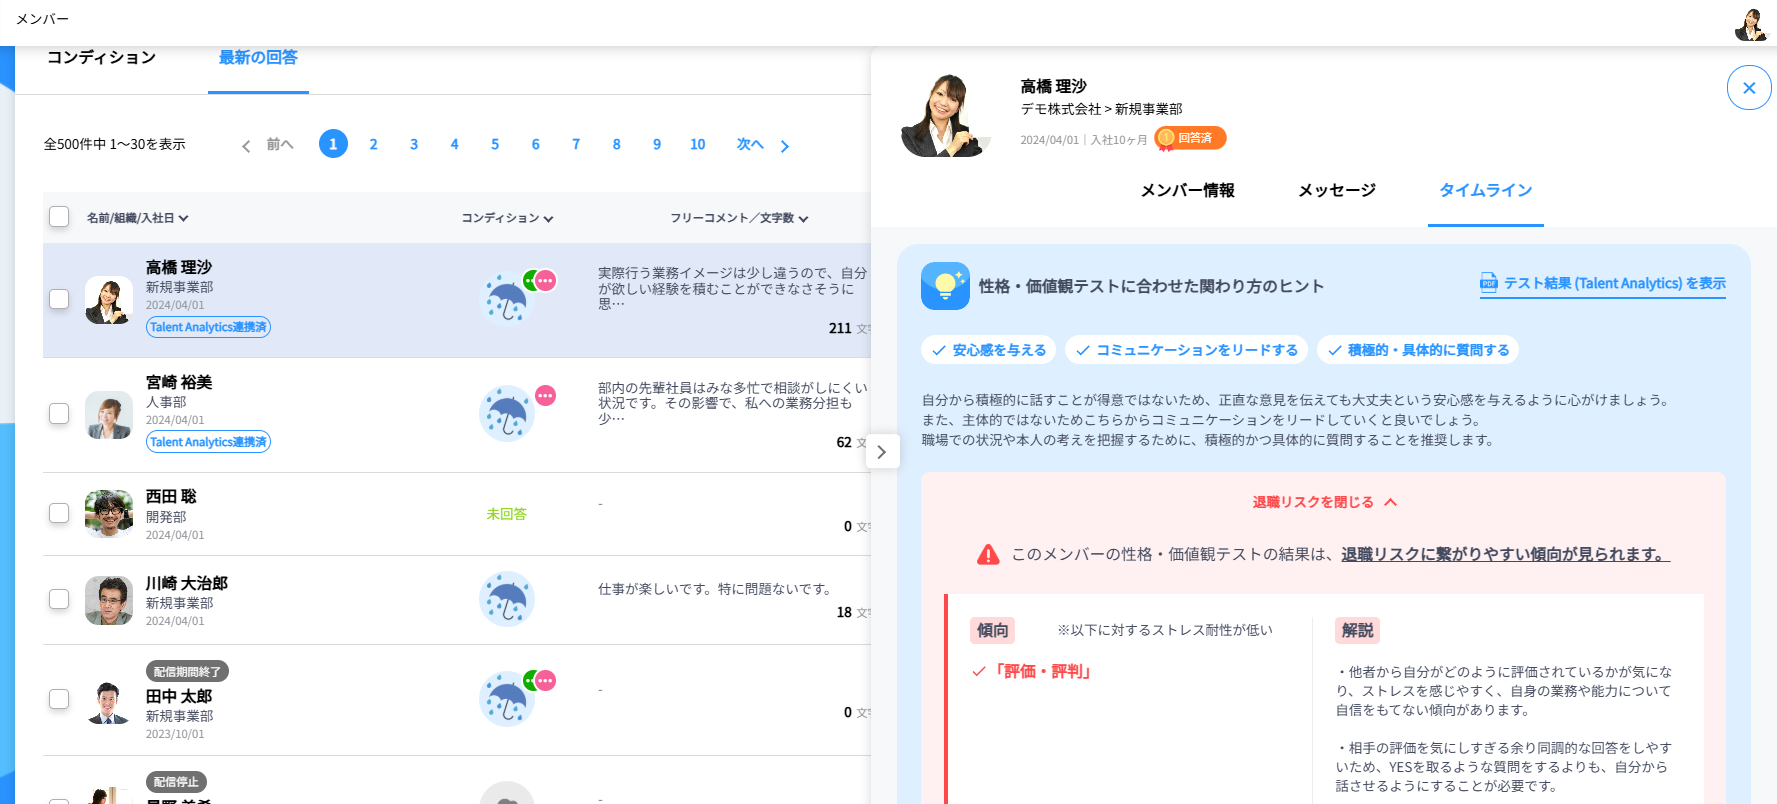
Task: Click 退職リスクに繋がりやすい傾向が見られます underlined text
Action: click(x=1505, y=554)
